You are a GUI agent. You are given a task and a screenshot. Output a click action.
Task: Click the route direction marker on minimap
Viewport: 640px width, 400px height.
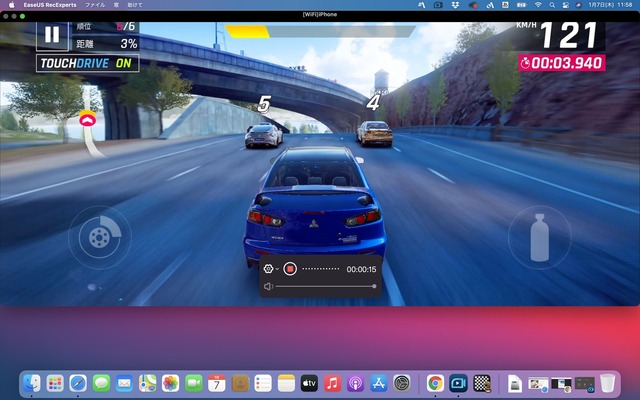pos(88,120)
